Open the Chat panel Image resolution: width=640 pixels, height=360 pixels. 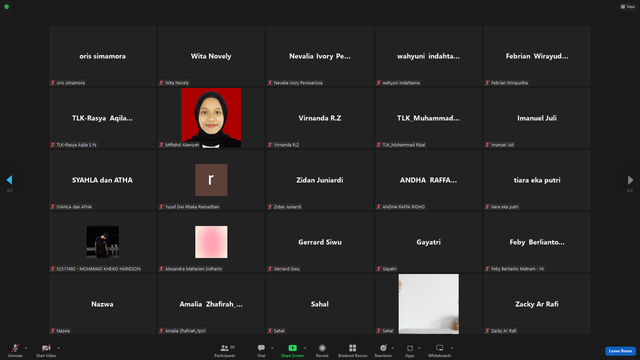click(261, 350)
